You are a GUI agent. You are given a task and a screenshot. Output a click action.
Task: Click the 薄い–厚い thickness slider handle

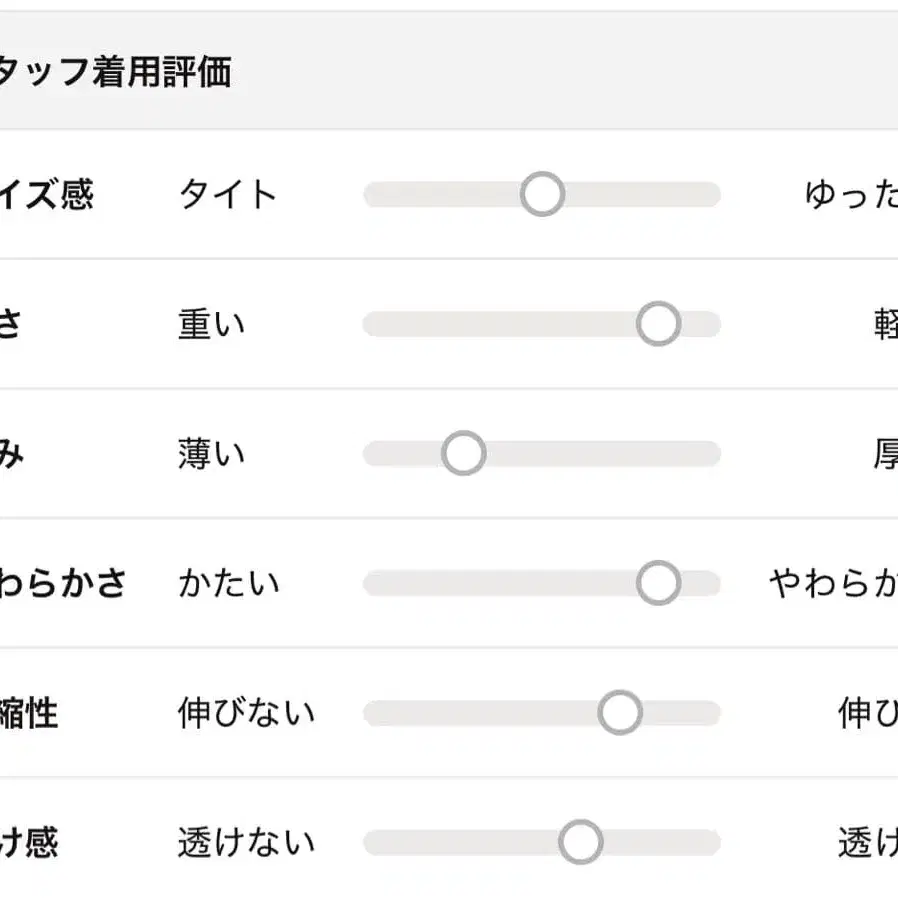[x=463, y=454]
